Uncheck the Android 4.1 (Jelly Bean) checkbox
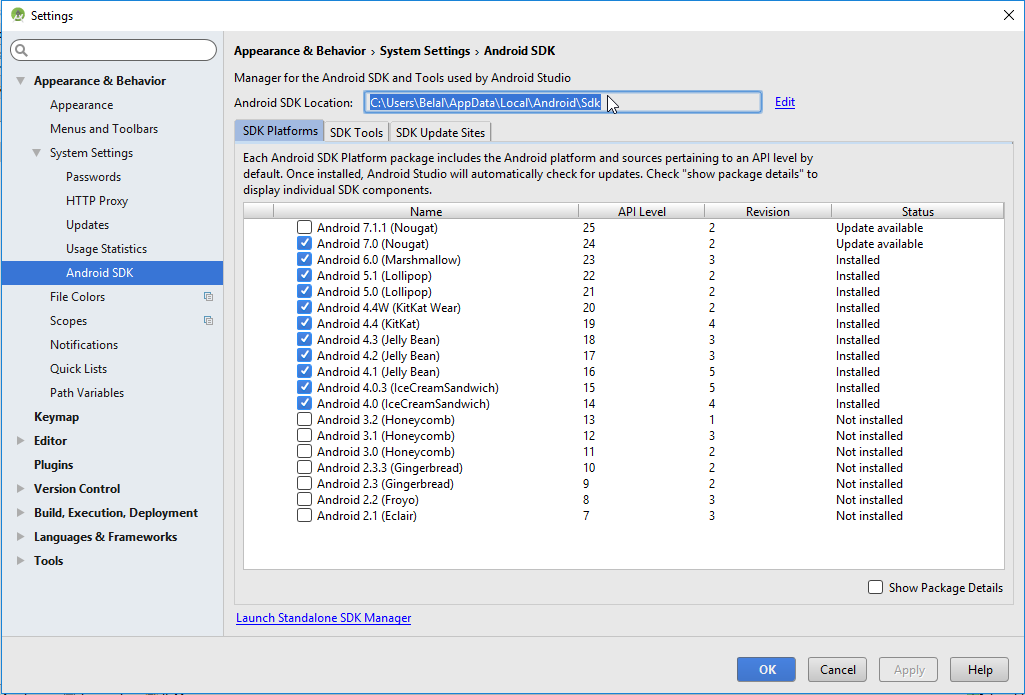The image size is (1025, 695). 304,371
